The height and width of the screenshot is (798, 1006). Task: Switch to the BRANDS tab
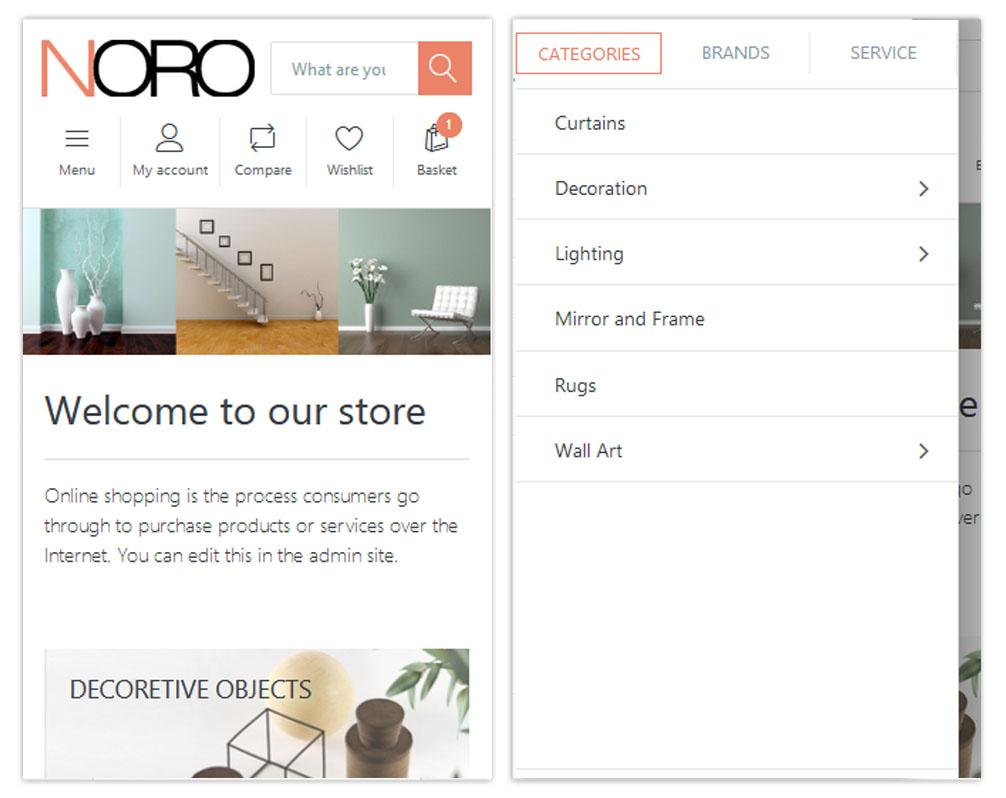click(x=735, y=53)
